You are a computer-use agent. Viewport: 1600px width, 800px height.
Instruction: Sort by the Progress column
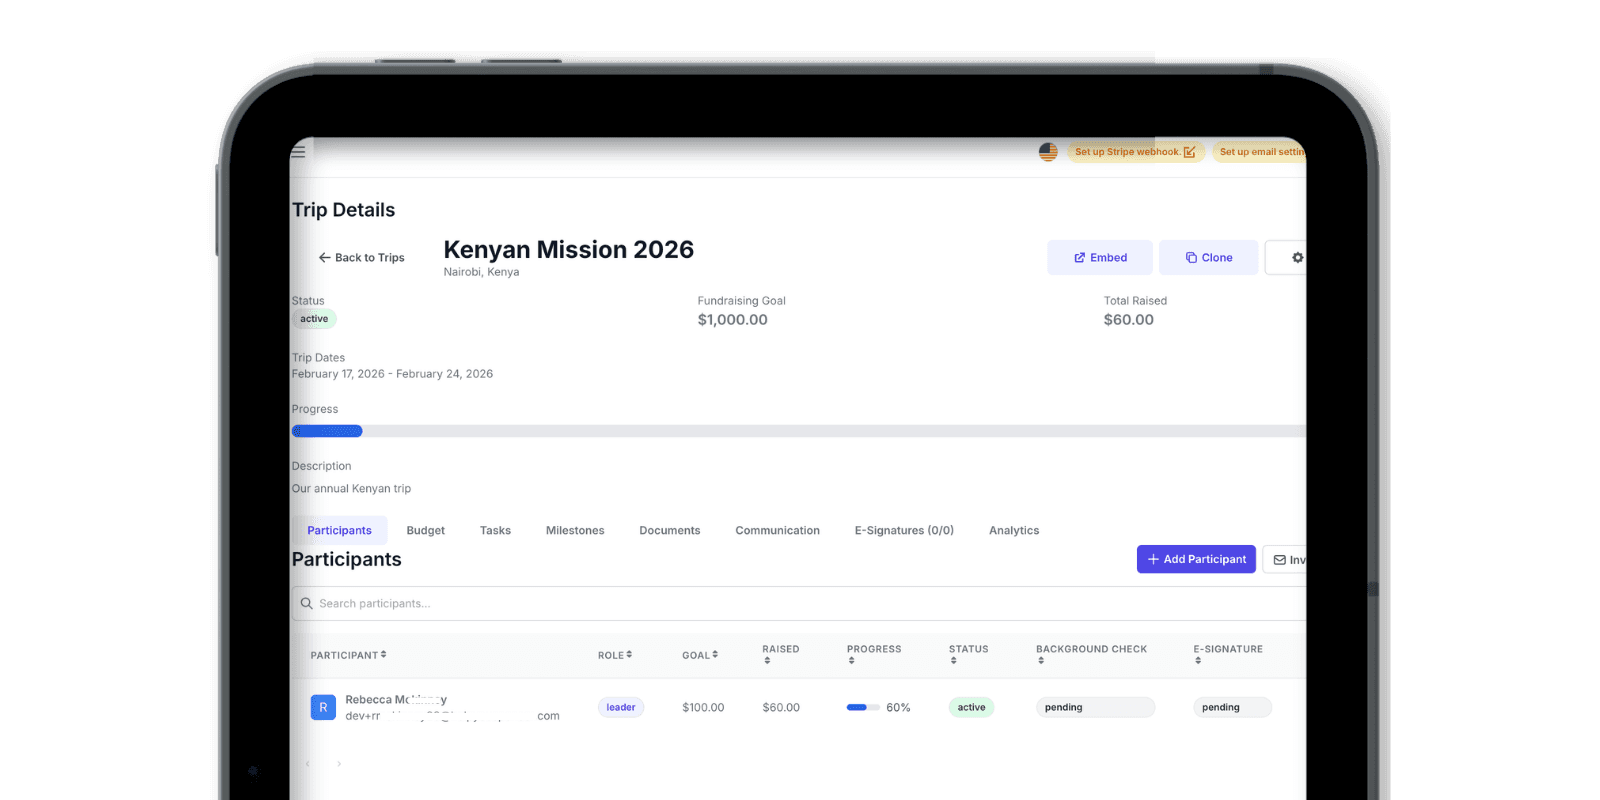pyautogui.click(x=874, y=654)
